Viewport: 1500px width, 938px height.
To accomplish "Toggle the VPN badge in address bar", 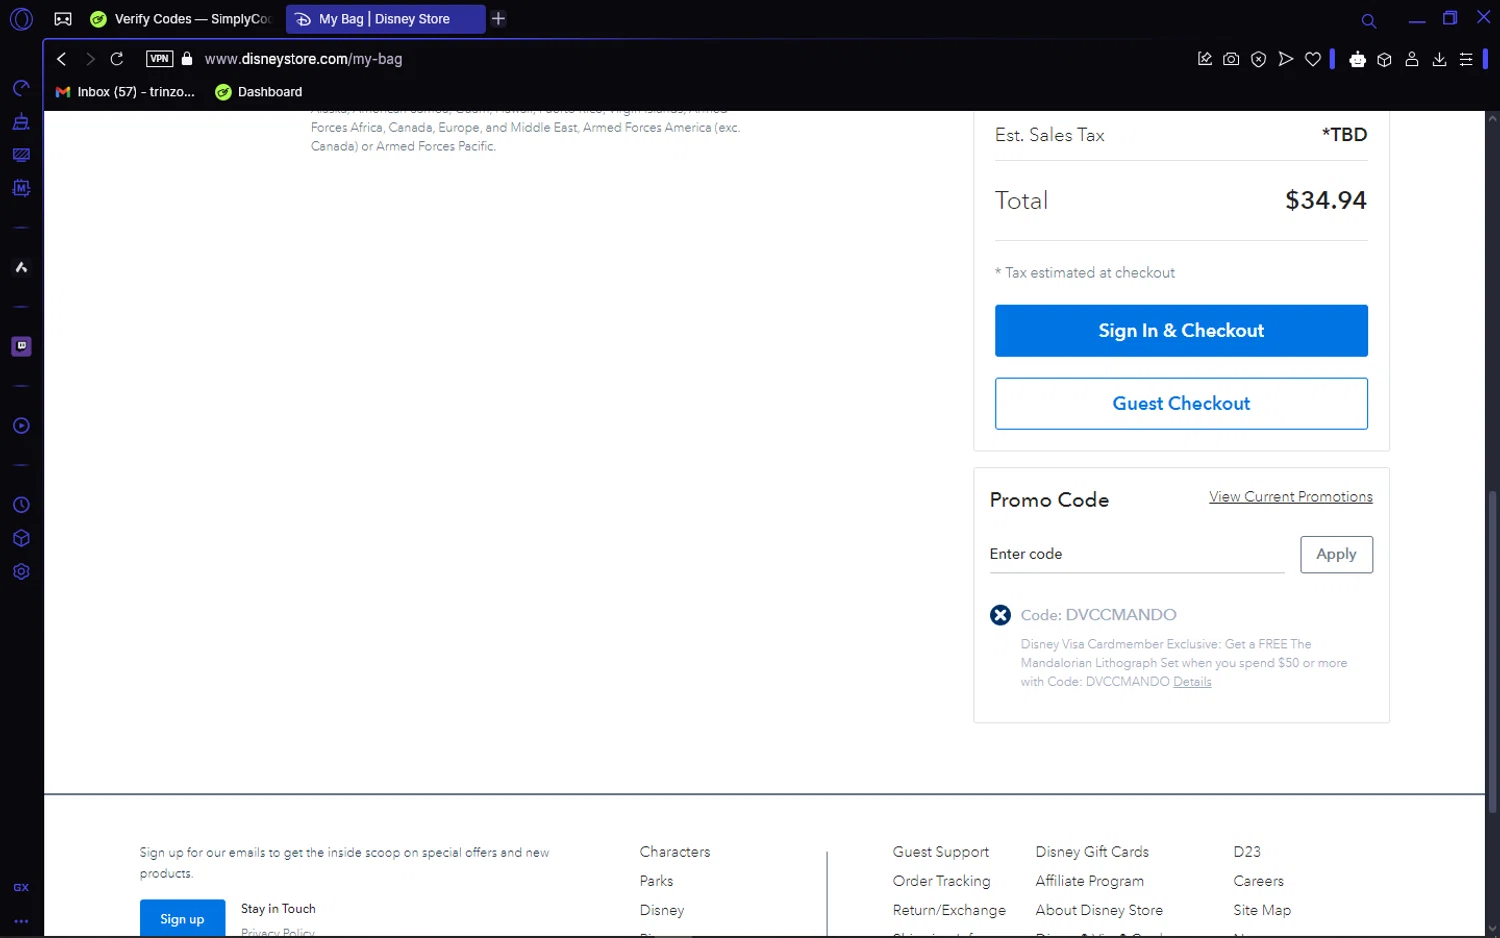I will (159, 59).
